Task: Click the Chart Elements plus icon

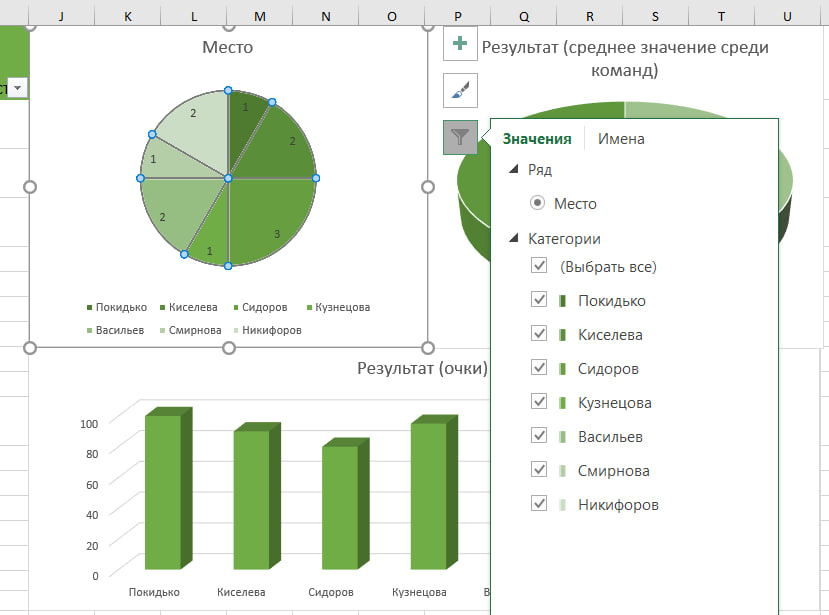Action: 460,44
